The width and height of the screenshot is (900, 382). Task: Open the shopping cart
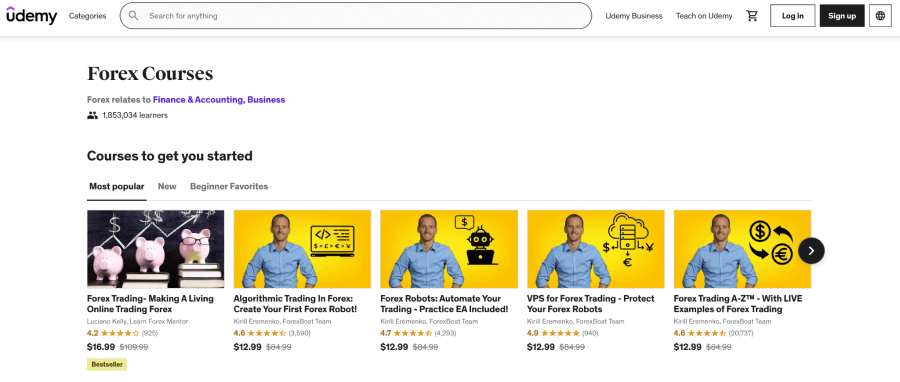click(x=751, y=16)
